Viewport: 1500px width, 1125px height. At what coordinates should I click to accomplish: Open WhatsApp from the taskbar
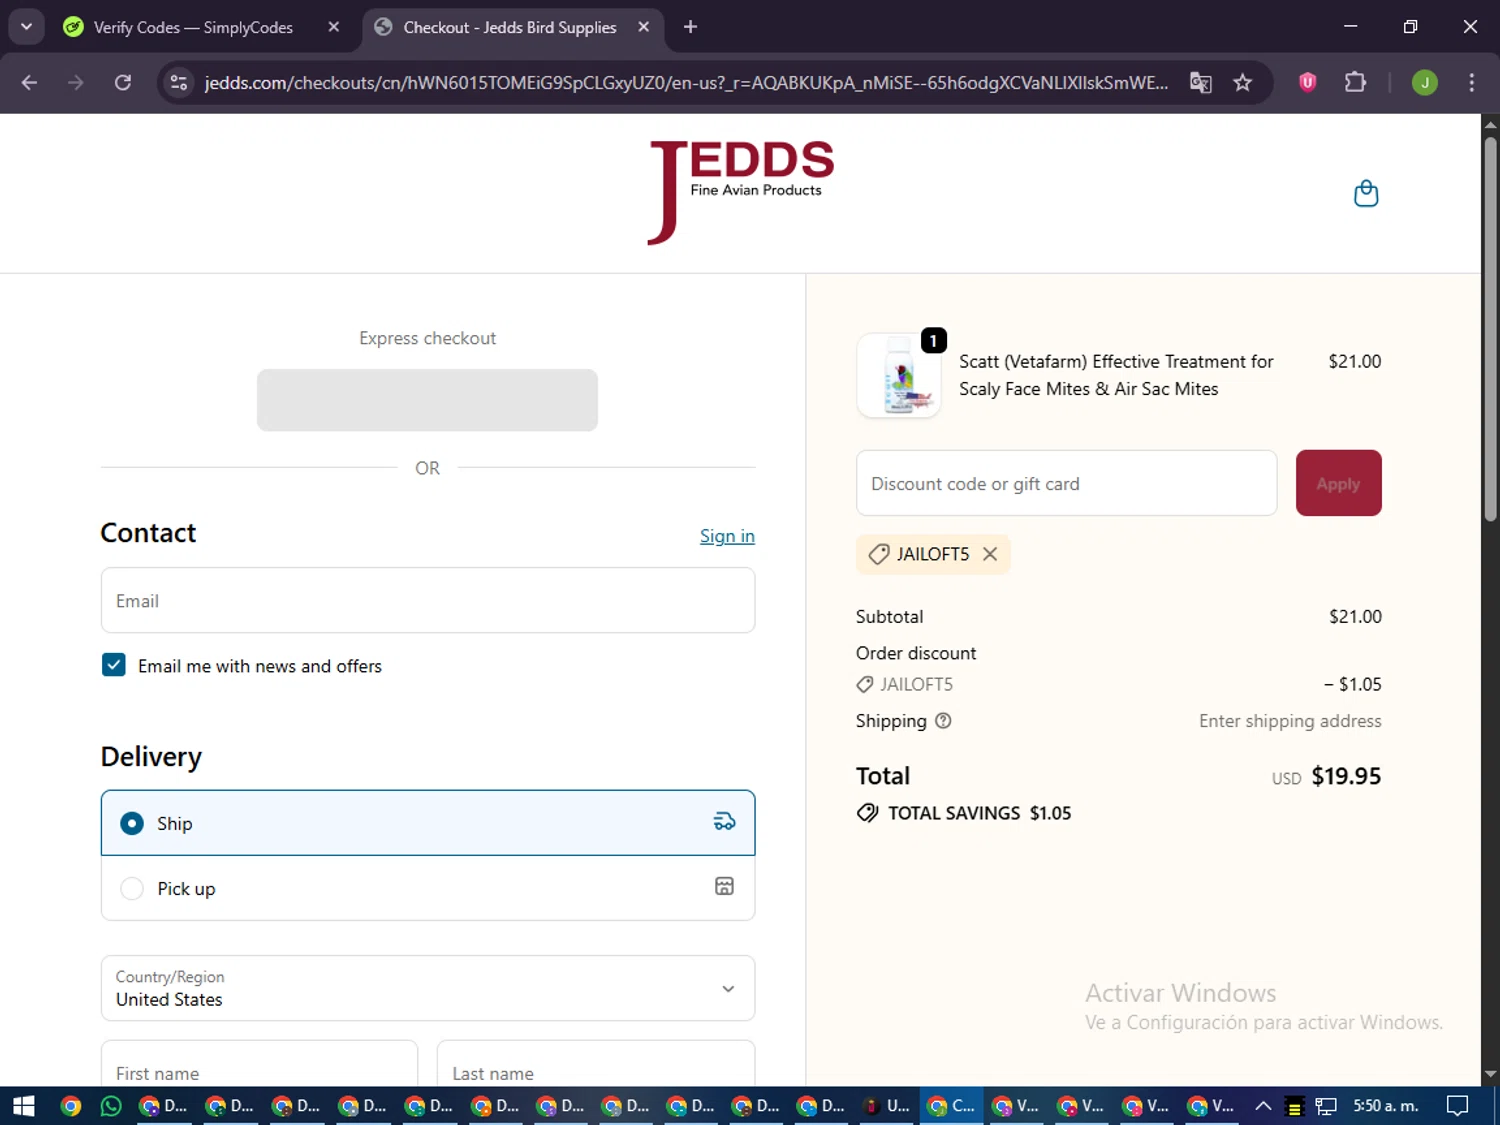point(111,1106)
